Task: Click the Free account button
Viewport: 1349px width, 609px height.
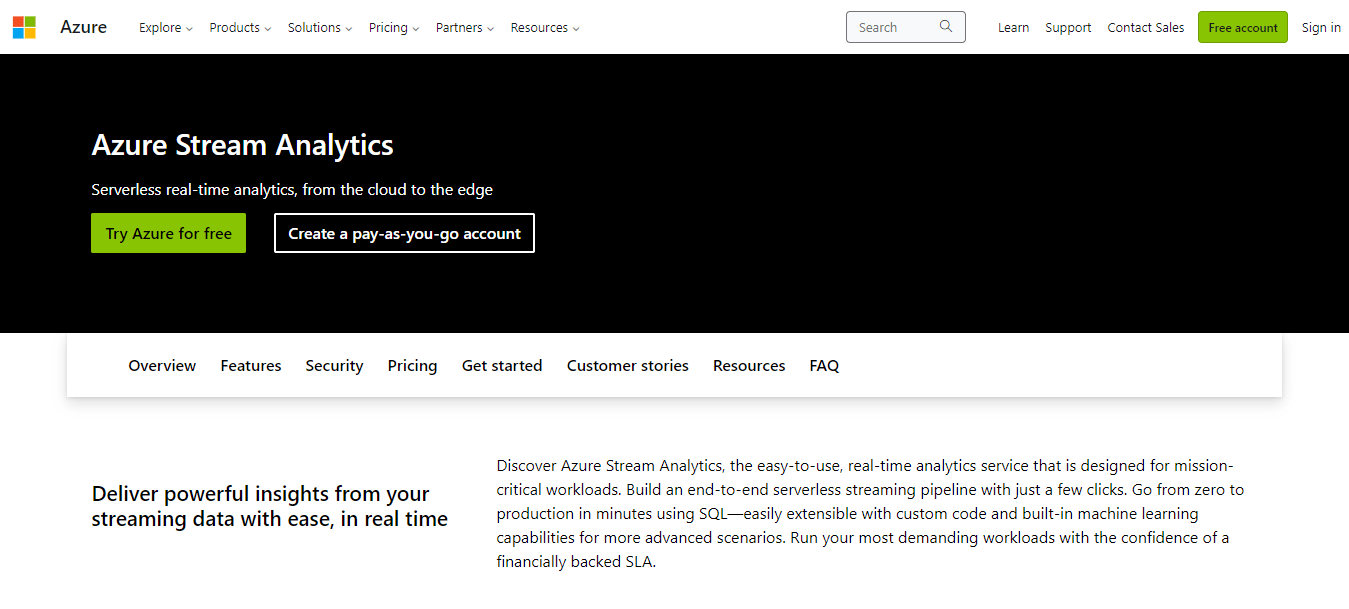Action: [1242, 27]
